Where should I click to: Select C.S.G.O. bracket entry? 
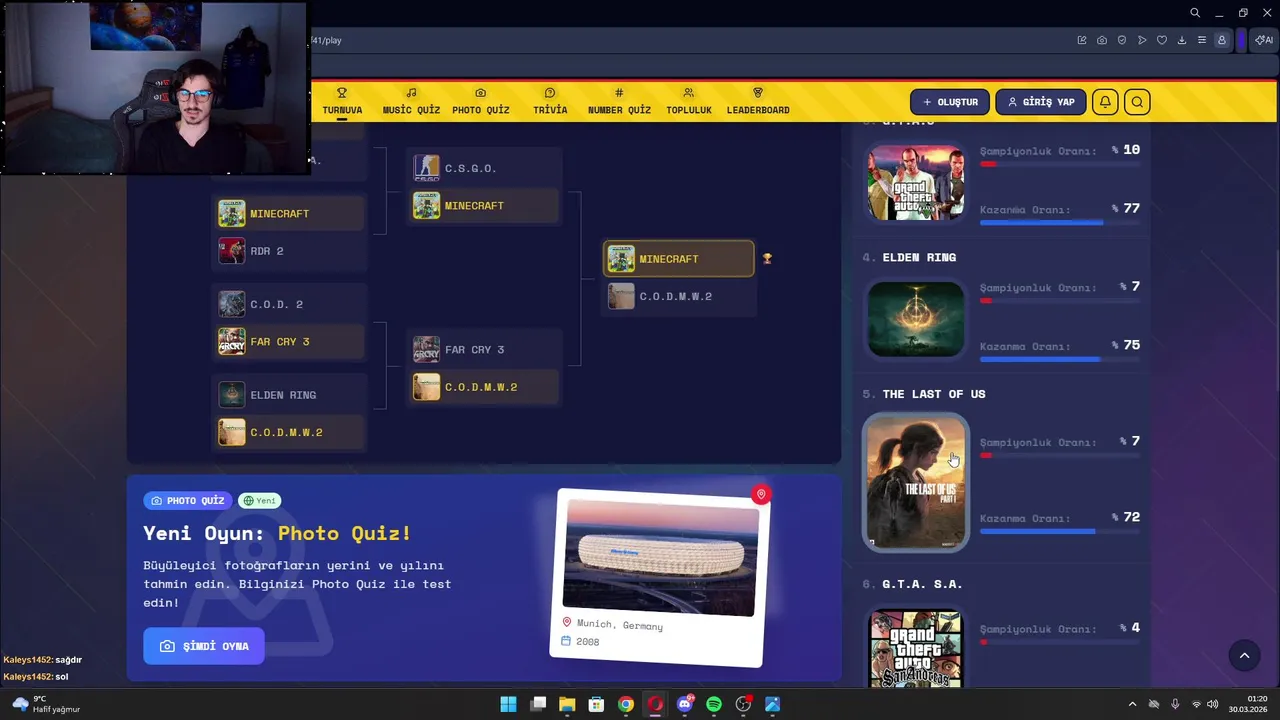[x=485, y=168]
